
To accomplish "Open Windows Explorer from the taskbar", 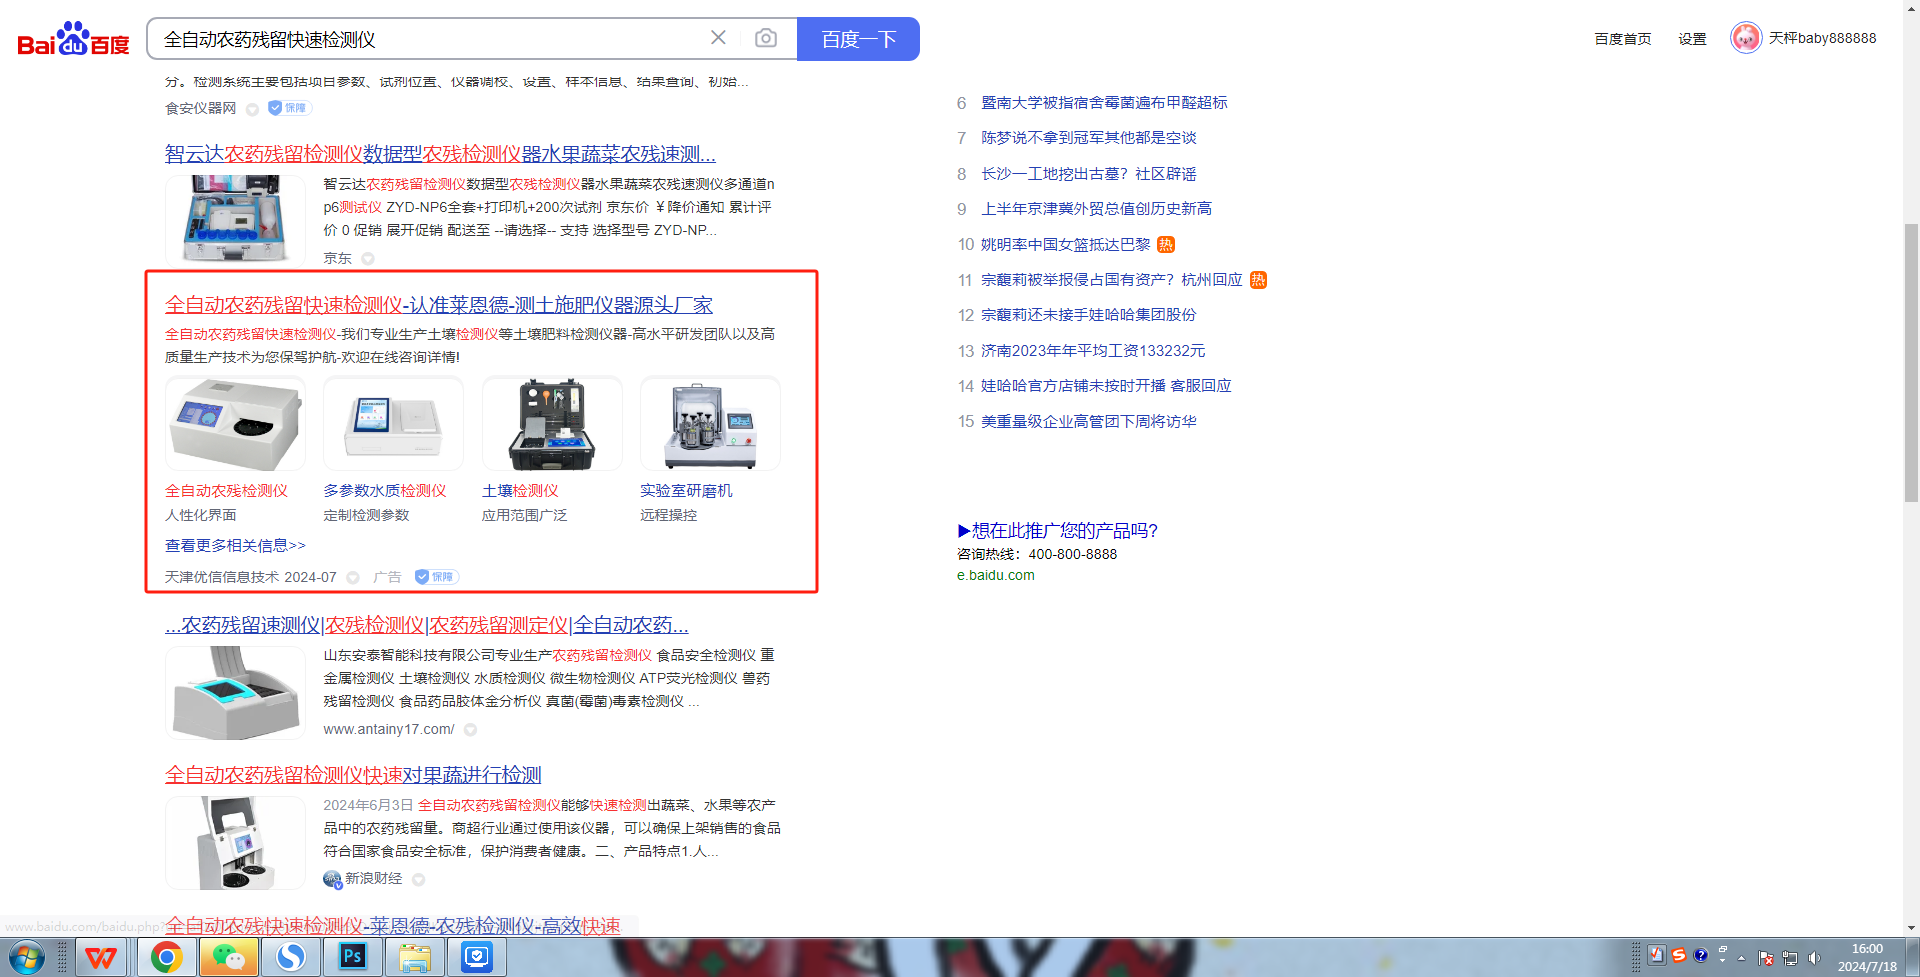I will 415,958.
